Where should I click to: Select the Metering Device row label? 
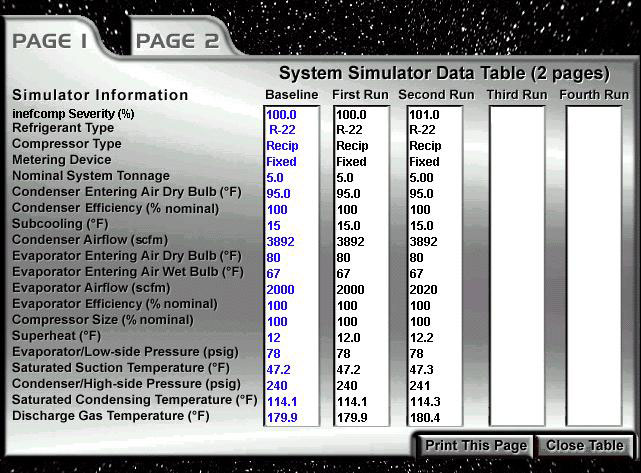(62, 160)
